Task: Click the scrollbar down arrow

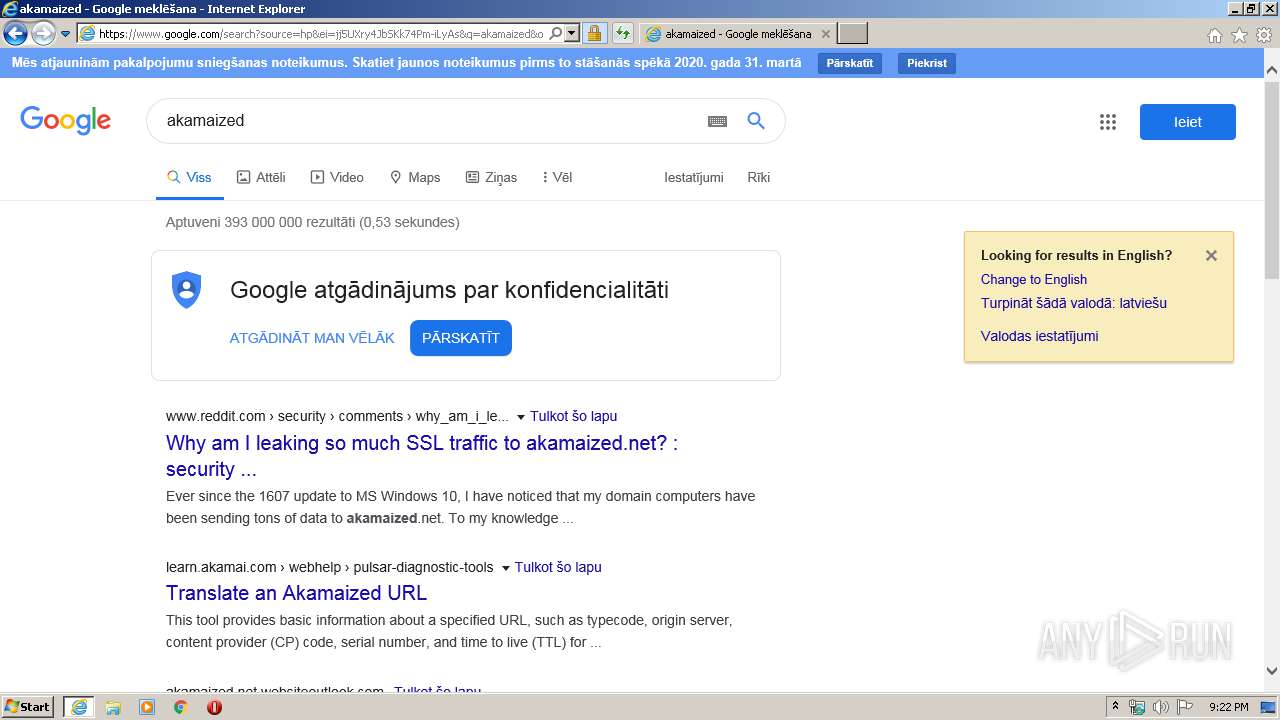Action: point(1272,671)
